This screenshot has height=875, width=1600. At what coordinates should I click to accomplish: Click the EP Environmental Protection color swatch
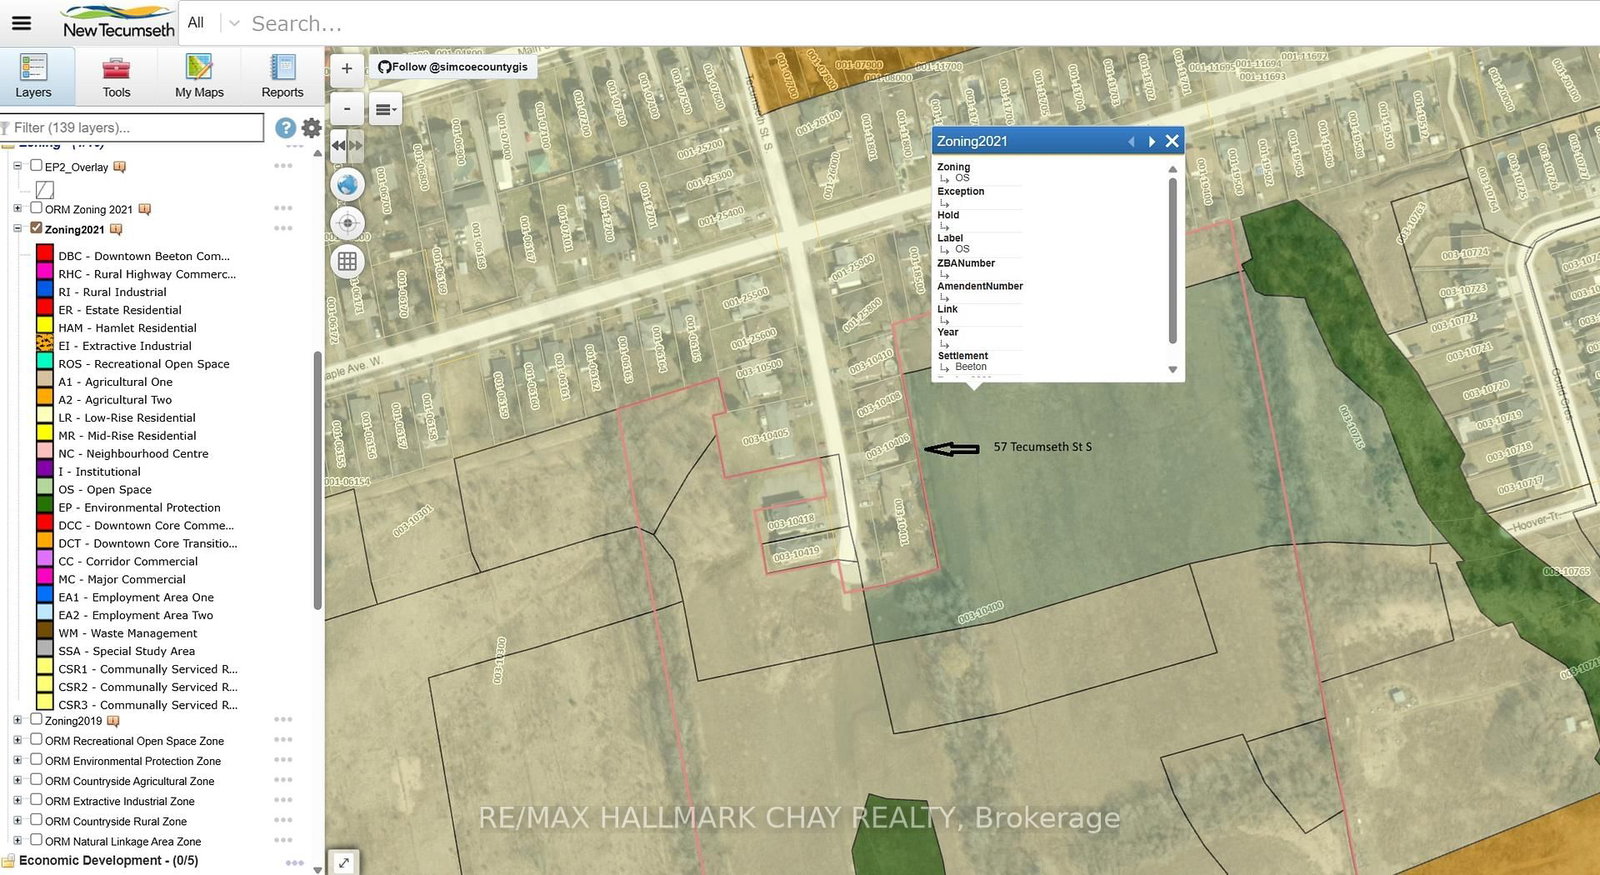click(45, 507)
